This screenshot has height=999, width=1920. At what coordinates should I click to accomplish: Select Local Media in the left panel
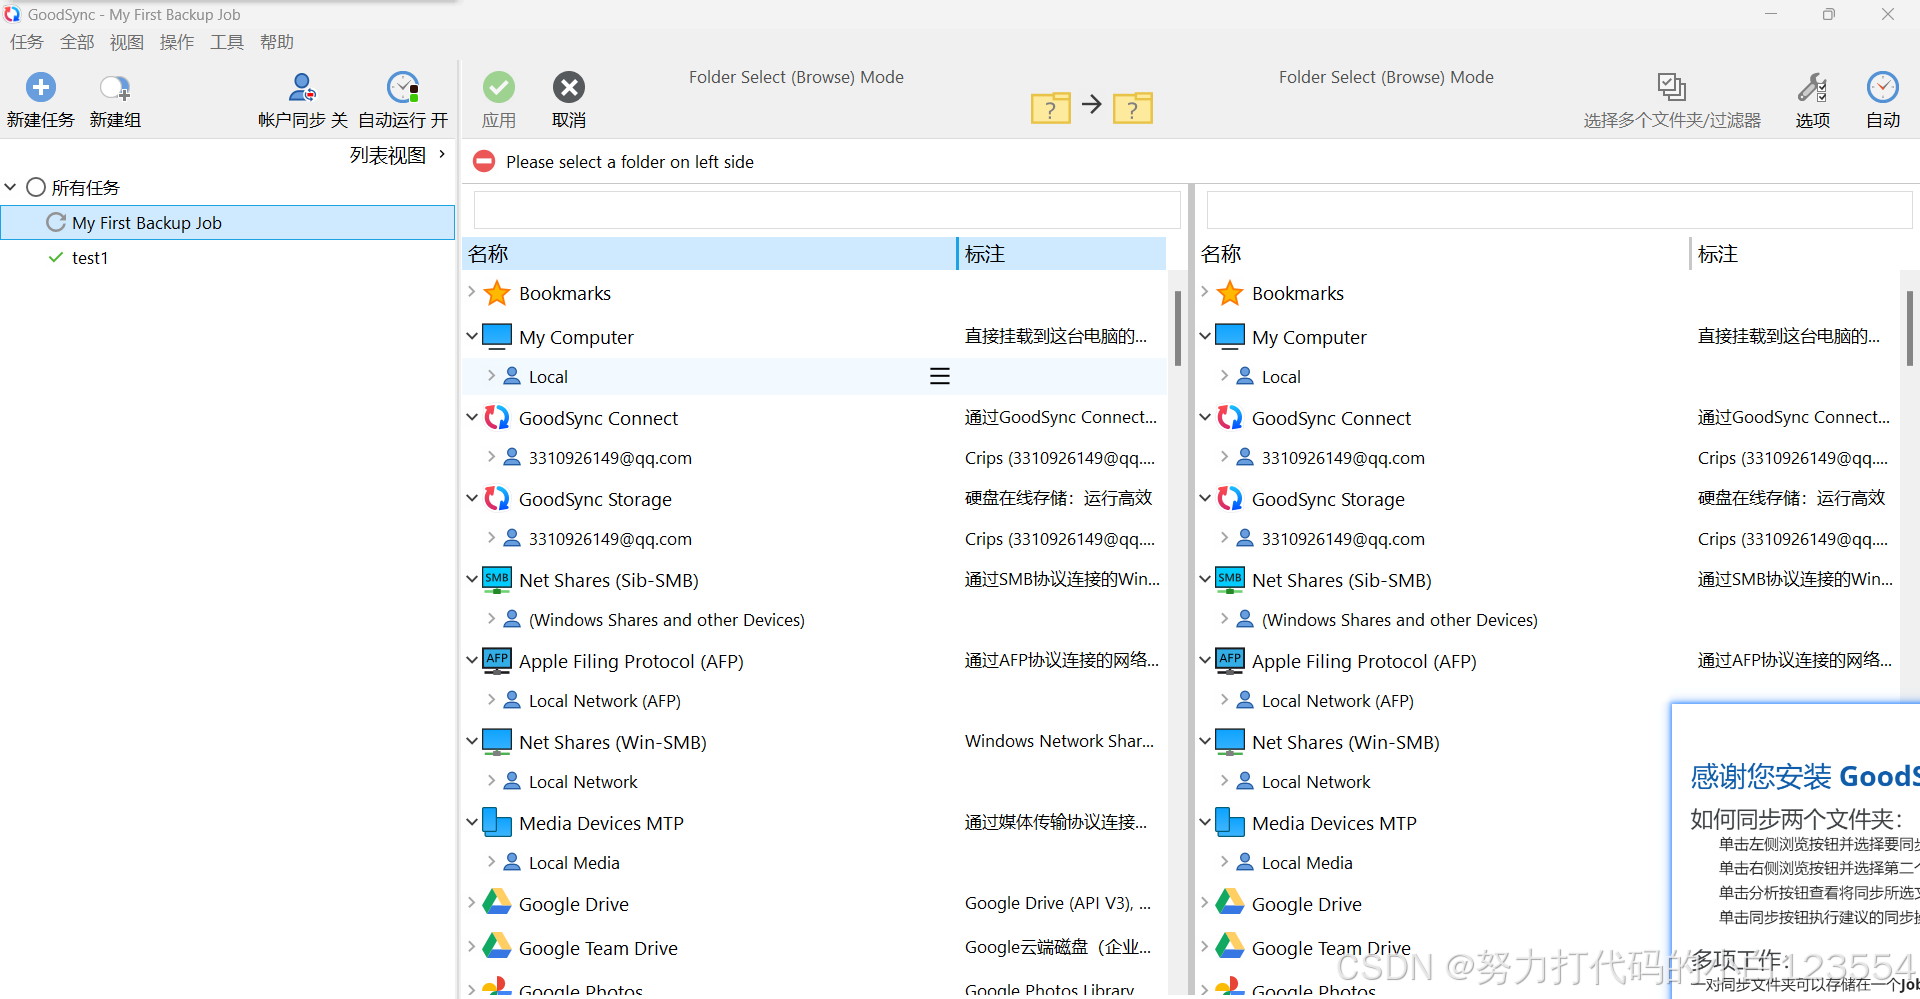(x=574, y=863)
